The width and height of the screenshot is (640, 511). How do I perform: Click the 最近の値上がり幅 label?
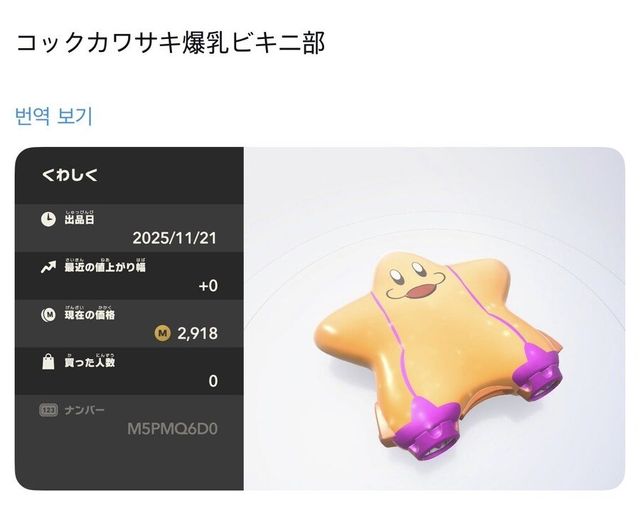[x=105, y=267]
